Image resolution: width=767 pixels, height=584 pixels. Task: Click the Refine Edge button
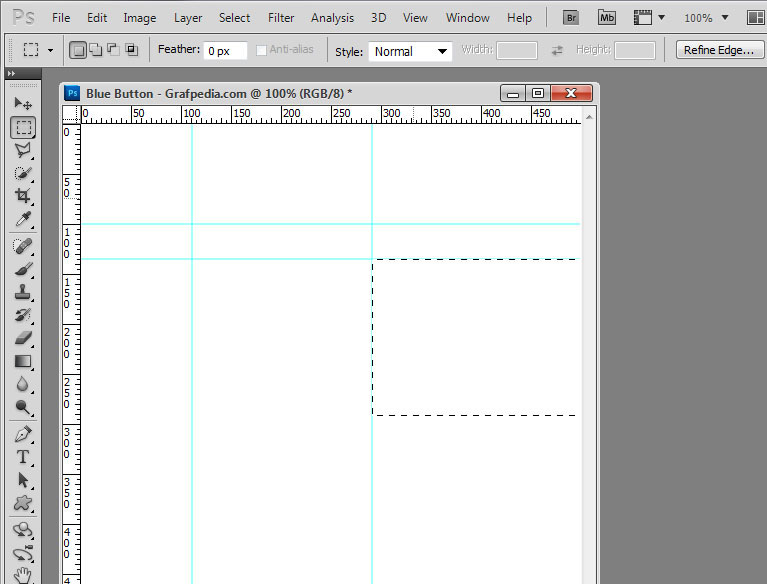(719, 50)
